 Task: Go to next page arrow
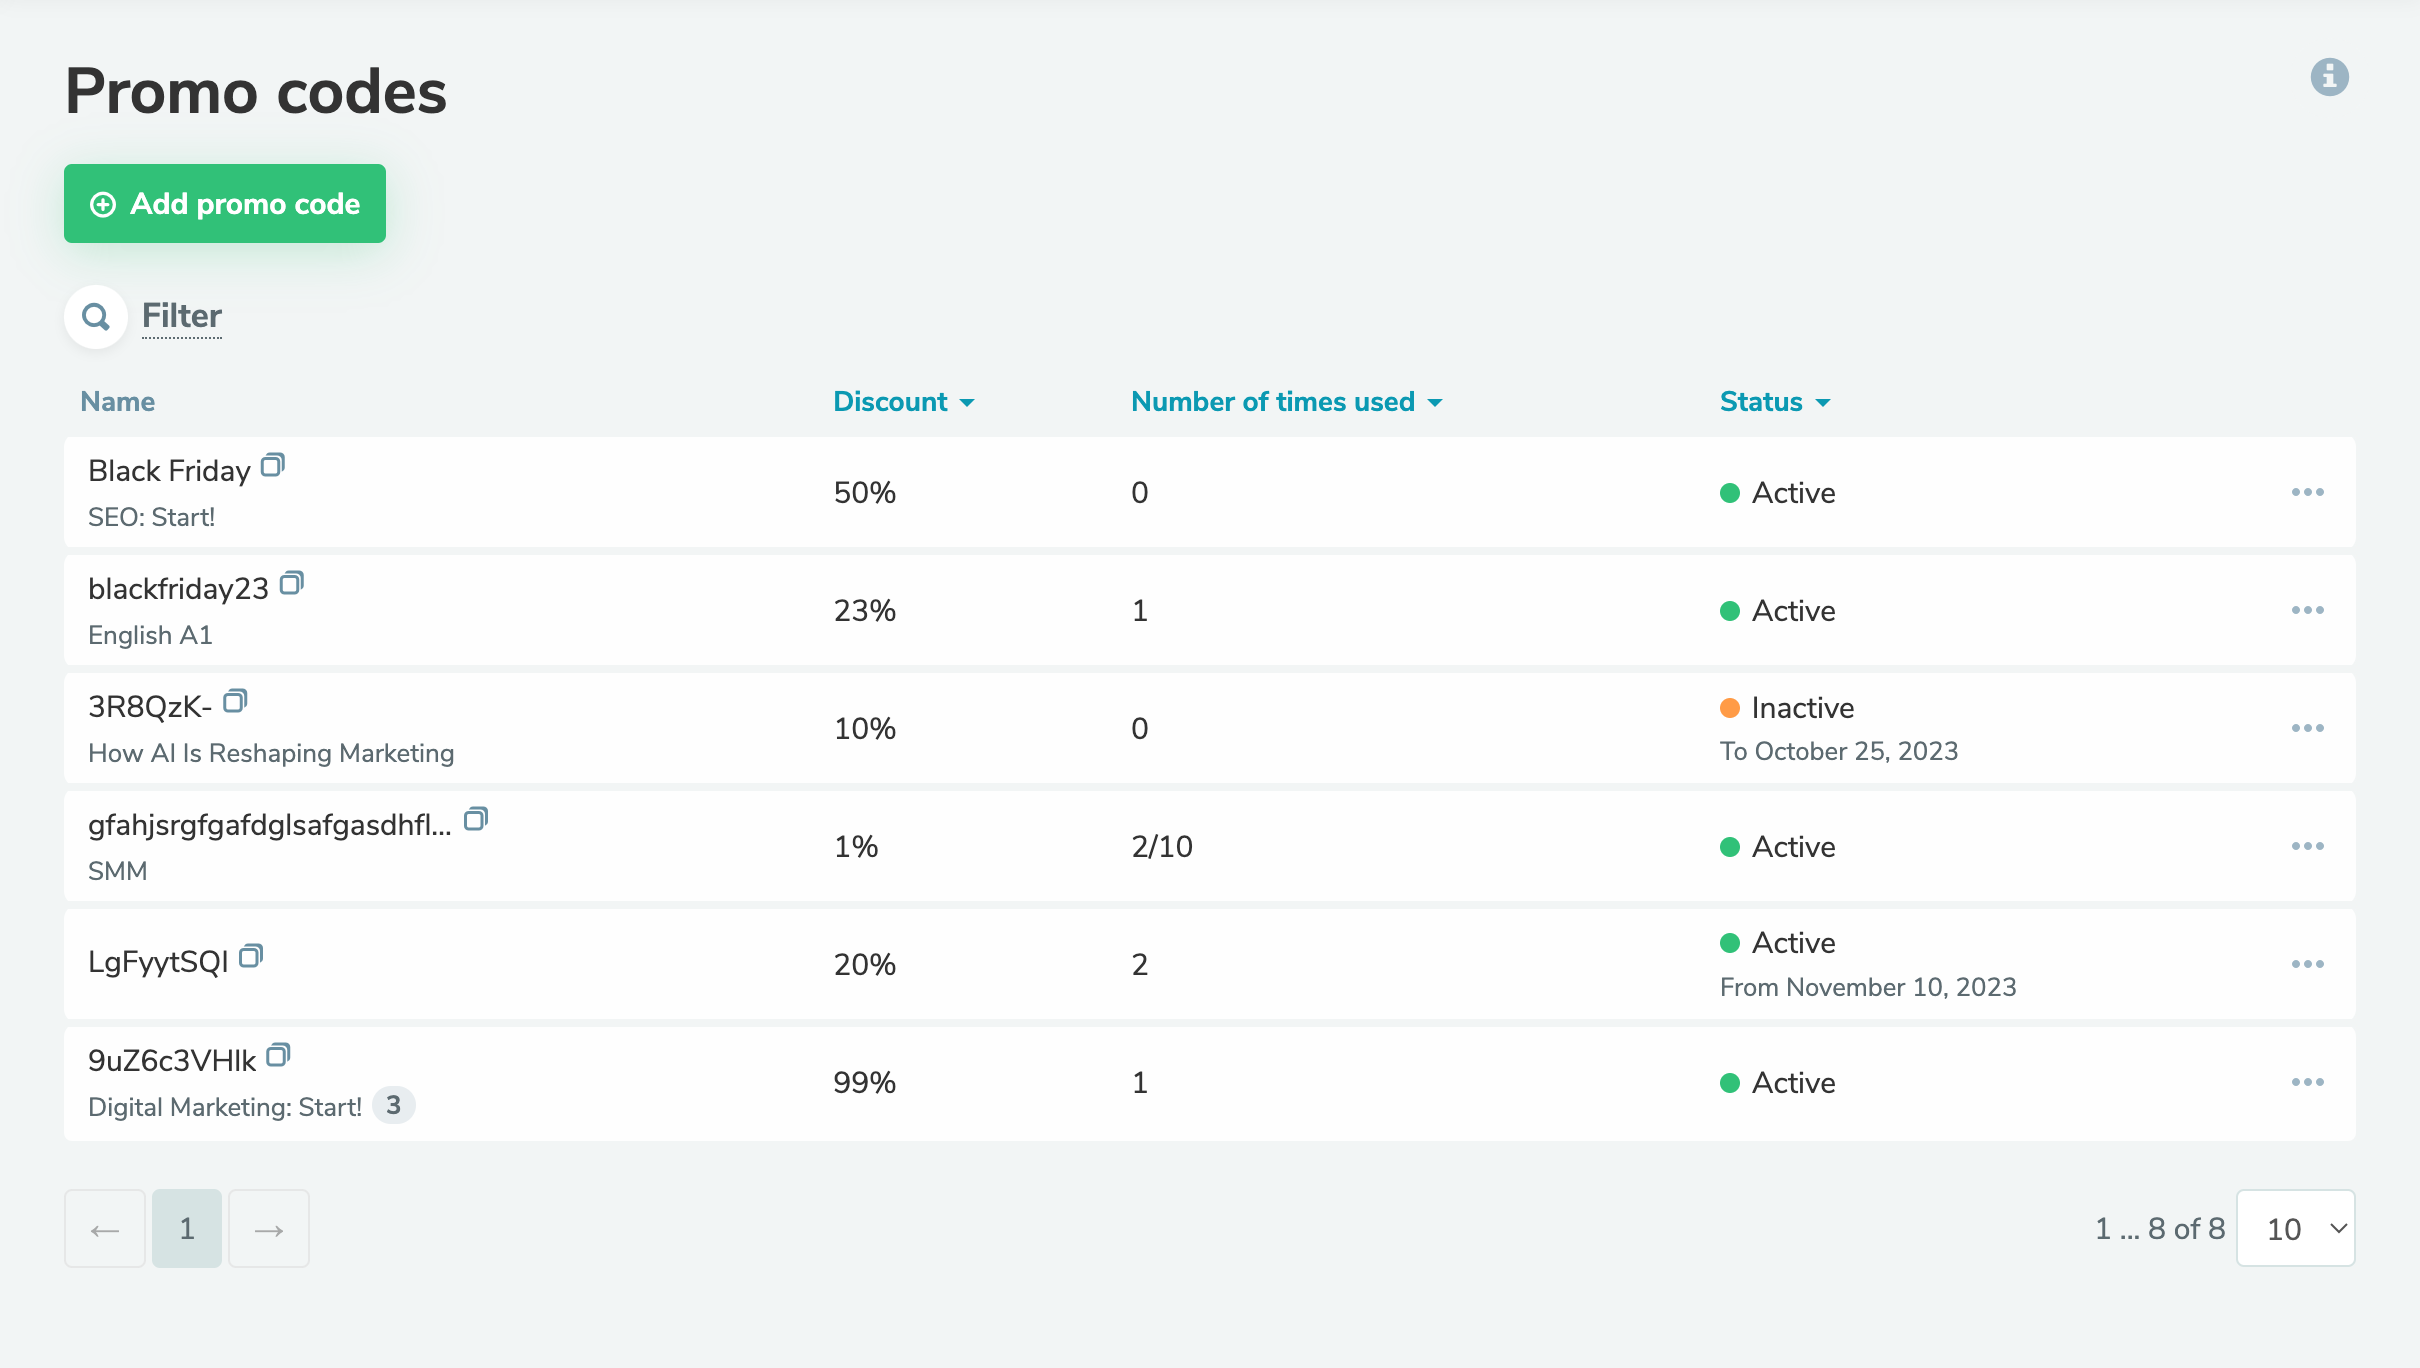pyautogui.click(x=269, y=1229)
